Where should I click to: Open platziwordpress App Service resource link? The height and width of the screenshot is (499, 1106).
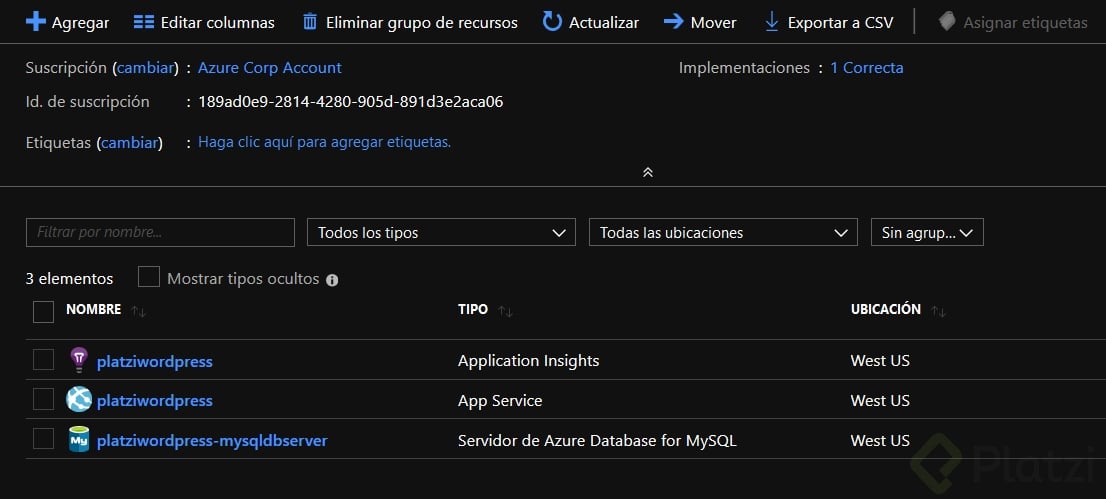154,401
